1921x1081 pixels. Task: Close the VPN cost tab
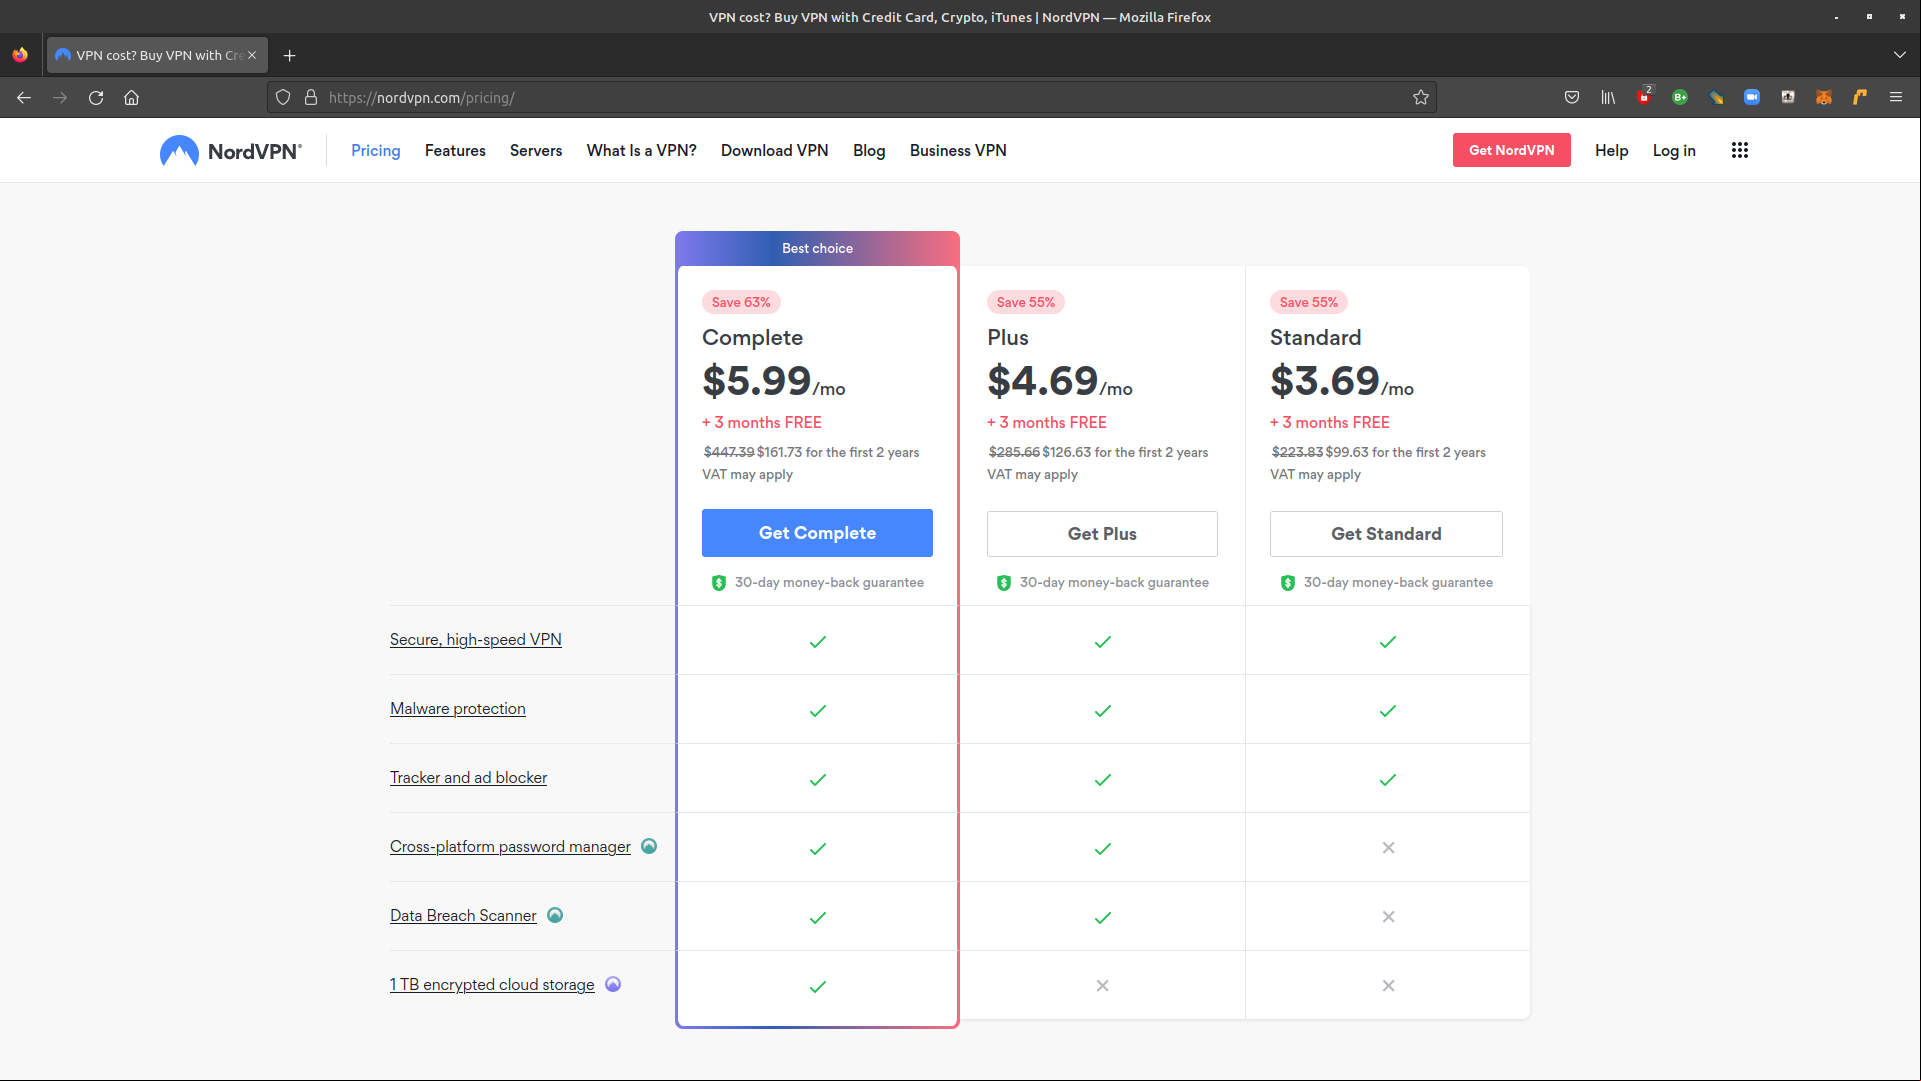click(x=252, y=55)
